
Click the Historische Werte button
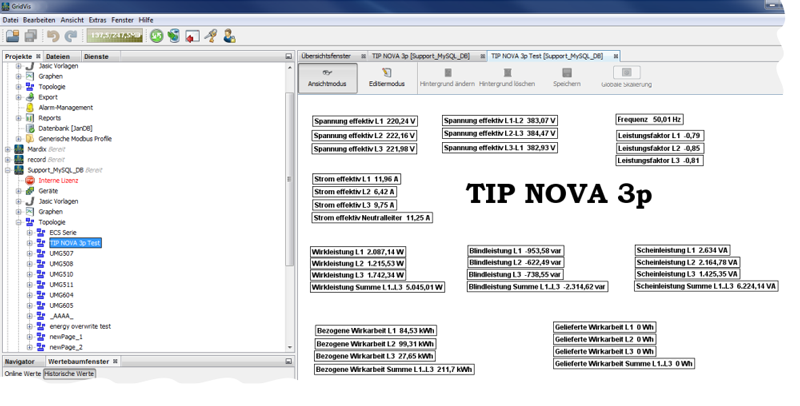[x=70, y=374]
